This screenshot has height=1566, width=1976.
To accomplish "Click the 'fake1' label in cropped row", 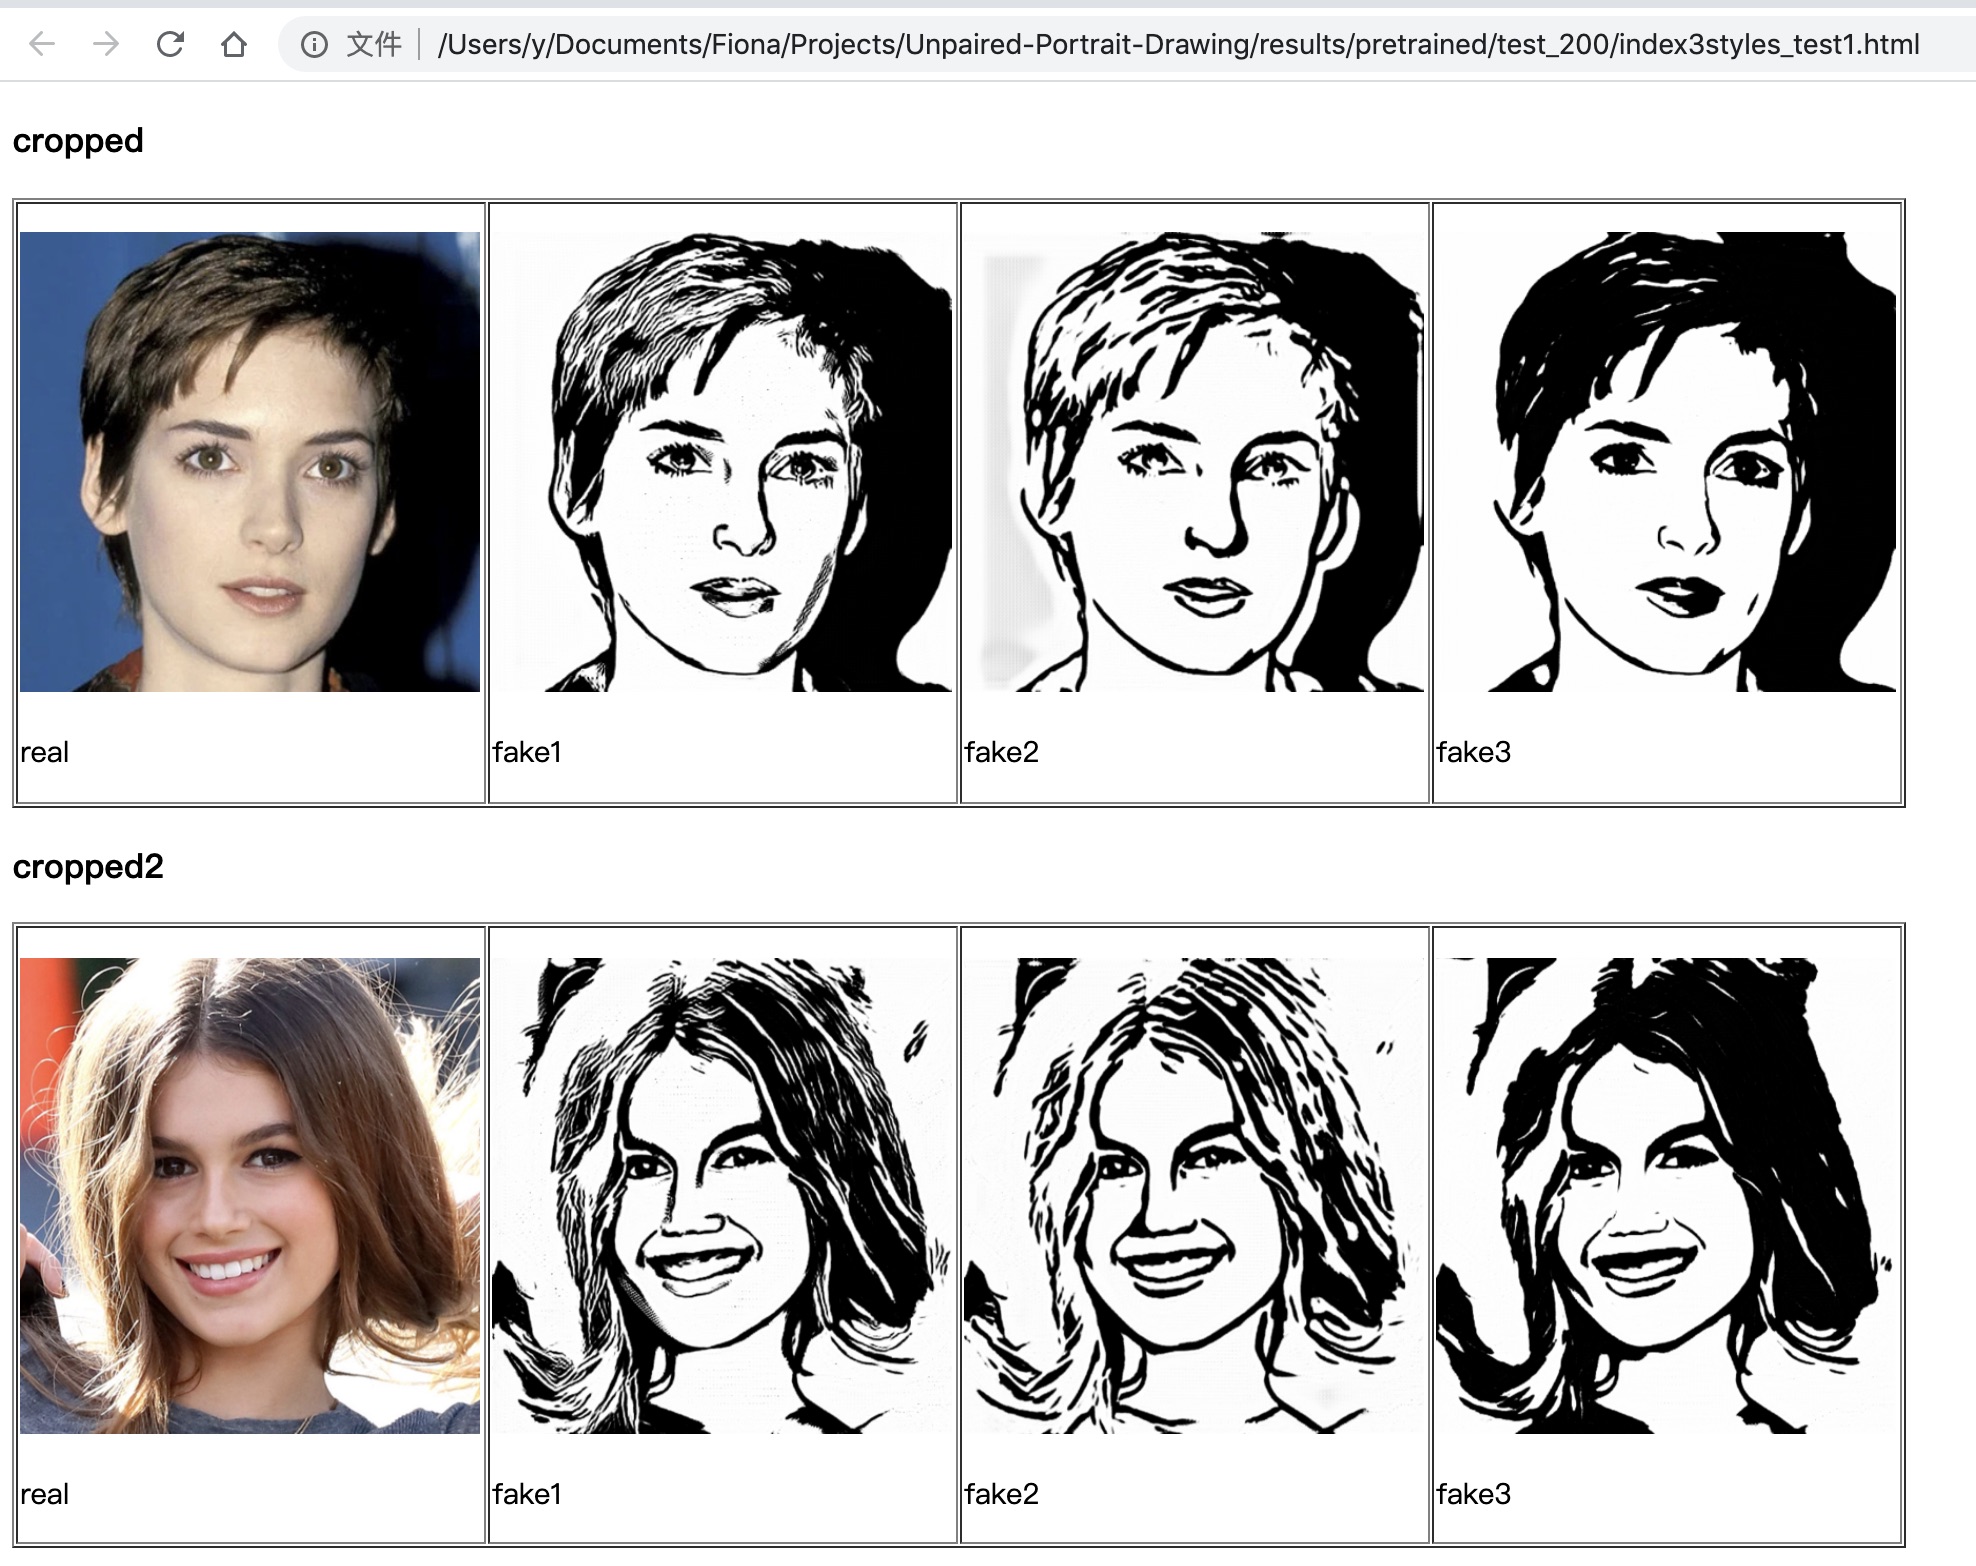I will pyautogui.click(x=527, y=752).
